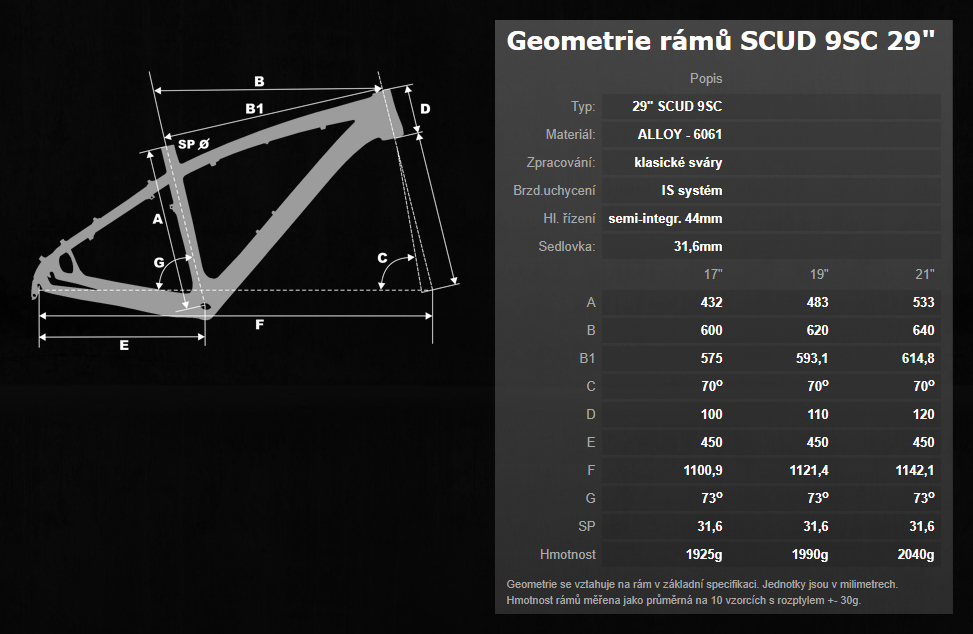The width and height of the screenshot is (973, 634).
Task: Select weight "1925g" in Hmotnost row
Action: (x=704, y=555)
